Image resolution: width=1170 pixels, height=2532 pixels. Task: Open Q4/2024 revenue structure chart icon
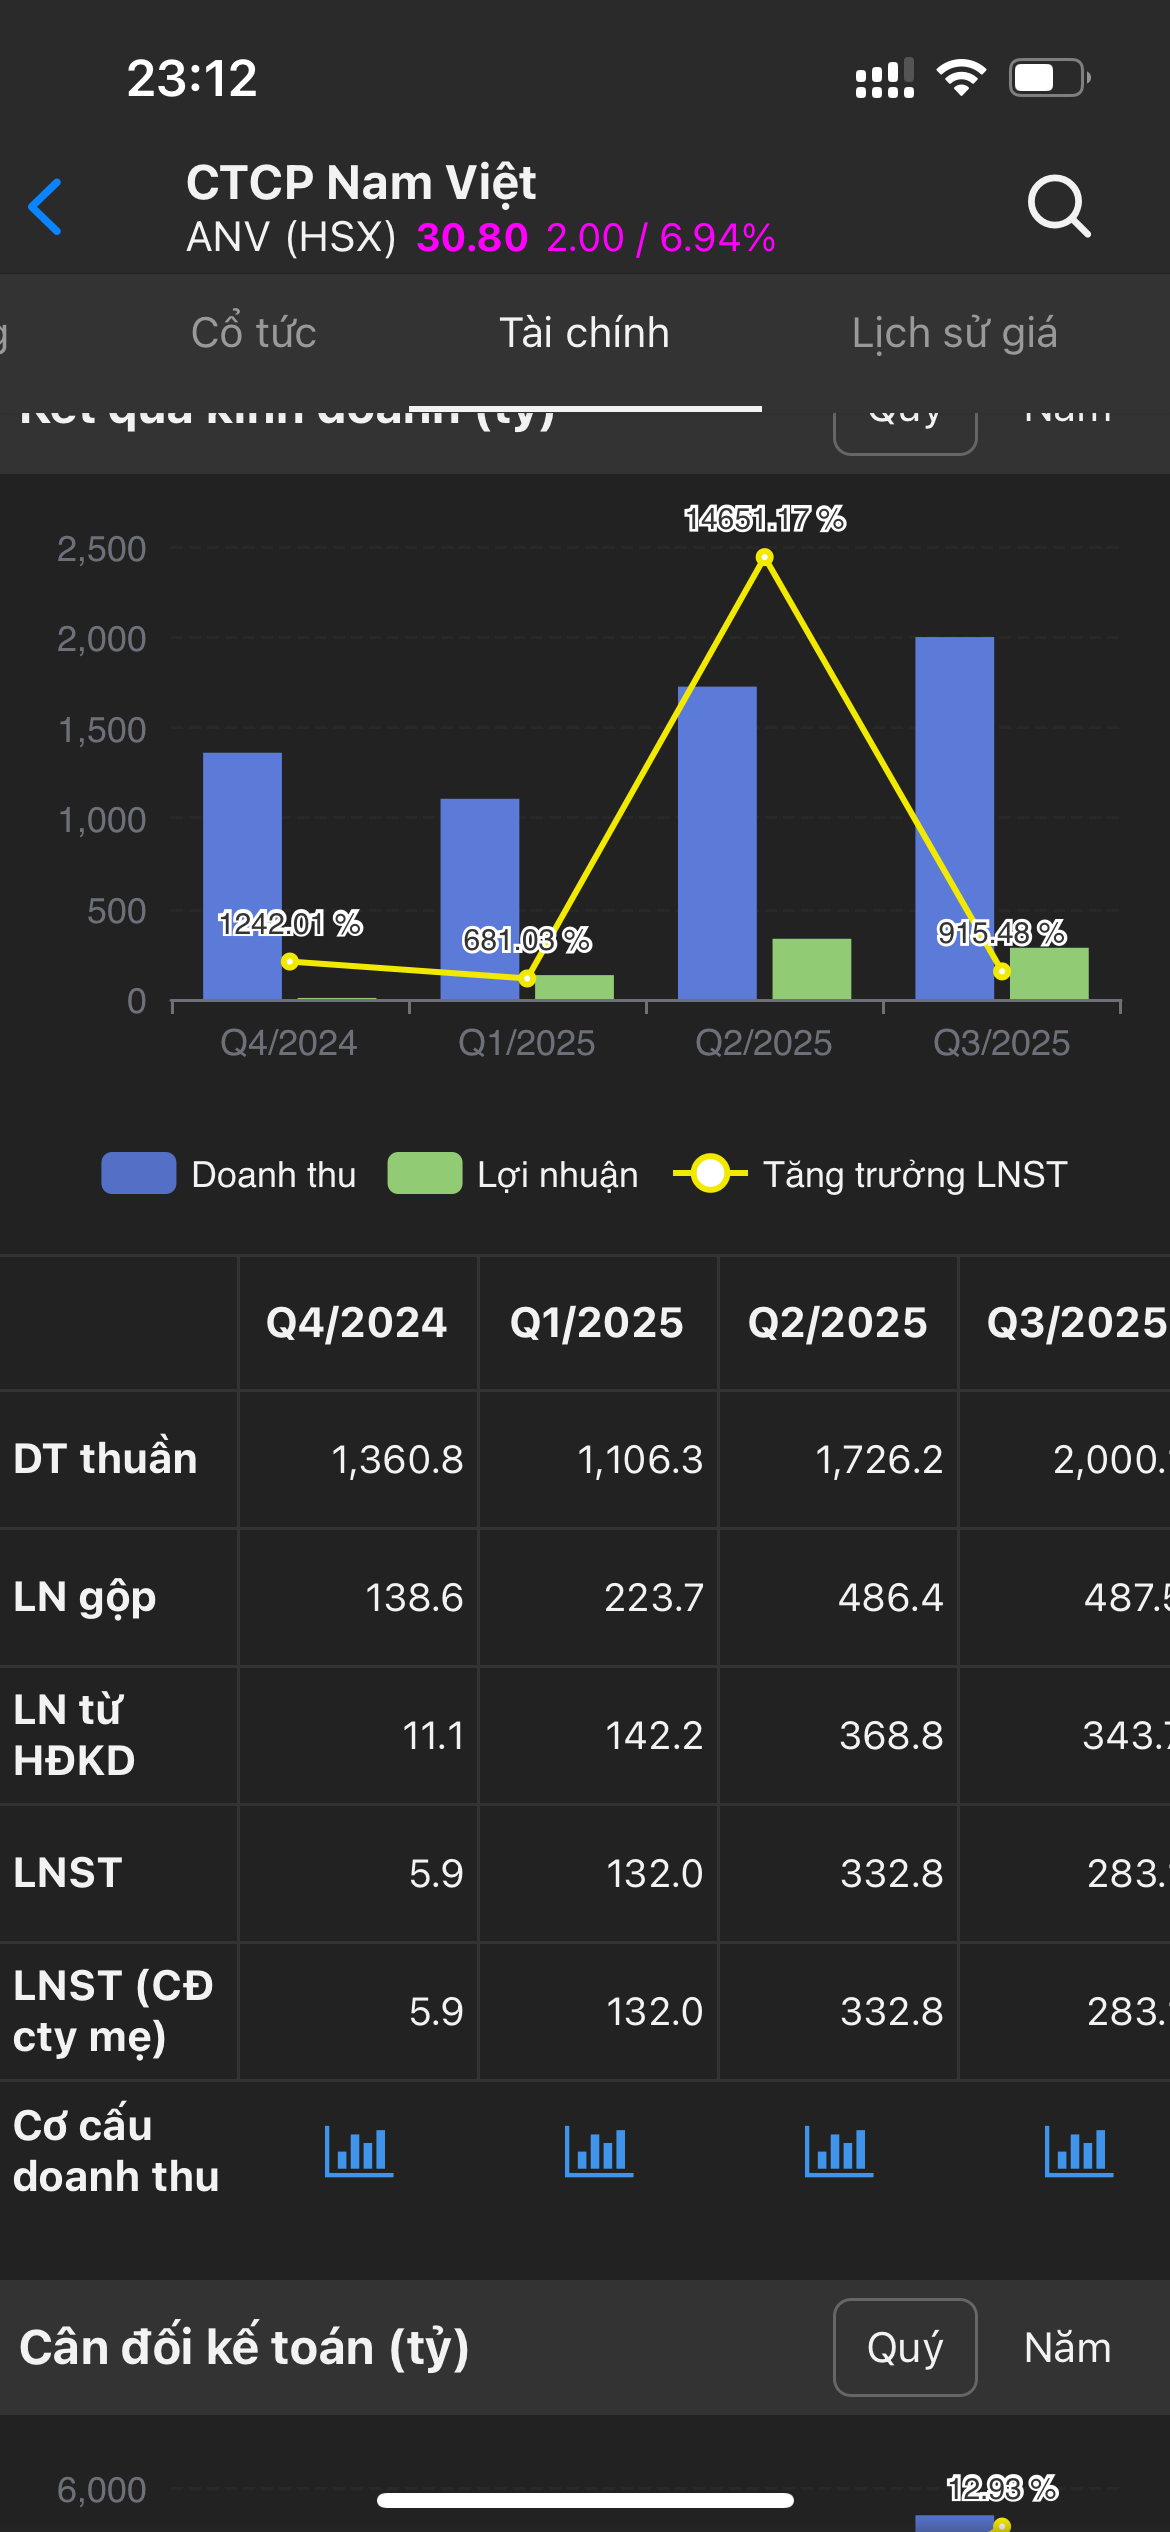click(x=358, y=2151)
